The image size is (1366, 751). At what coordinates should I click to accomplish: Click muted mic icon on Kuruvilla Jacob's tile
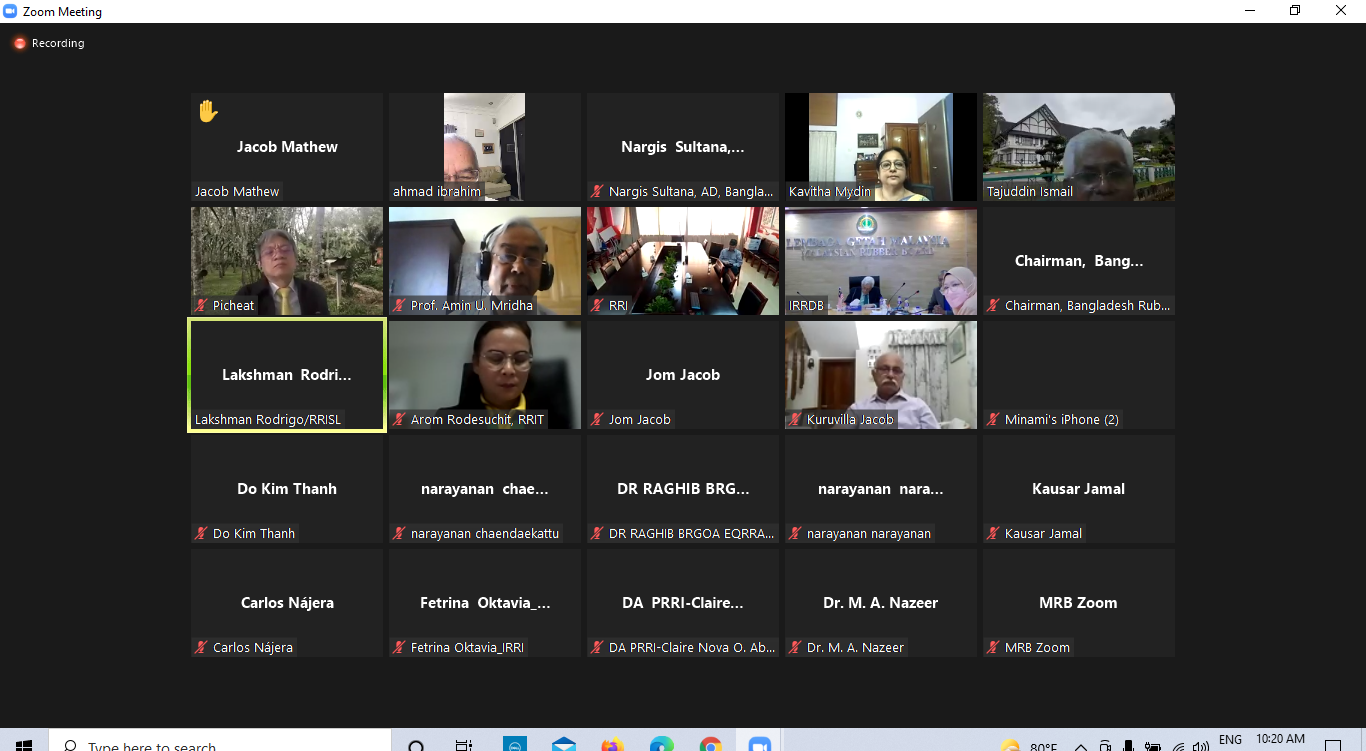click(795, 420)
